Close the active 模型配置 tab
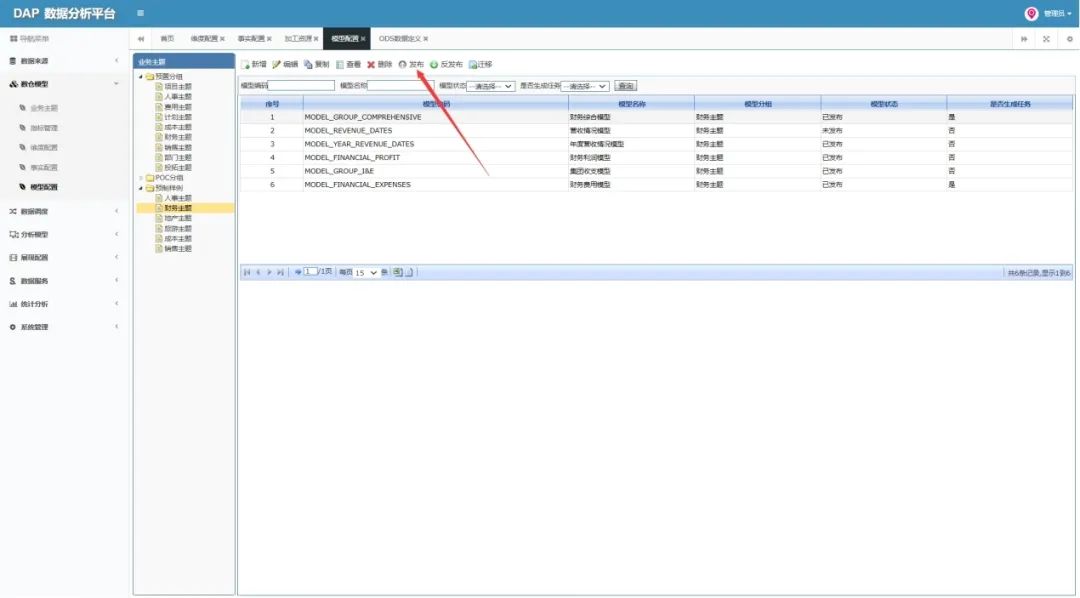This screenshot has width=1080, height=598. (x=363, y=39)
